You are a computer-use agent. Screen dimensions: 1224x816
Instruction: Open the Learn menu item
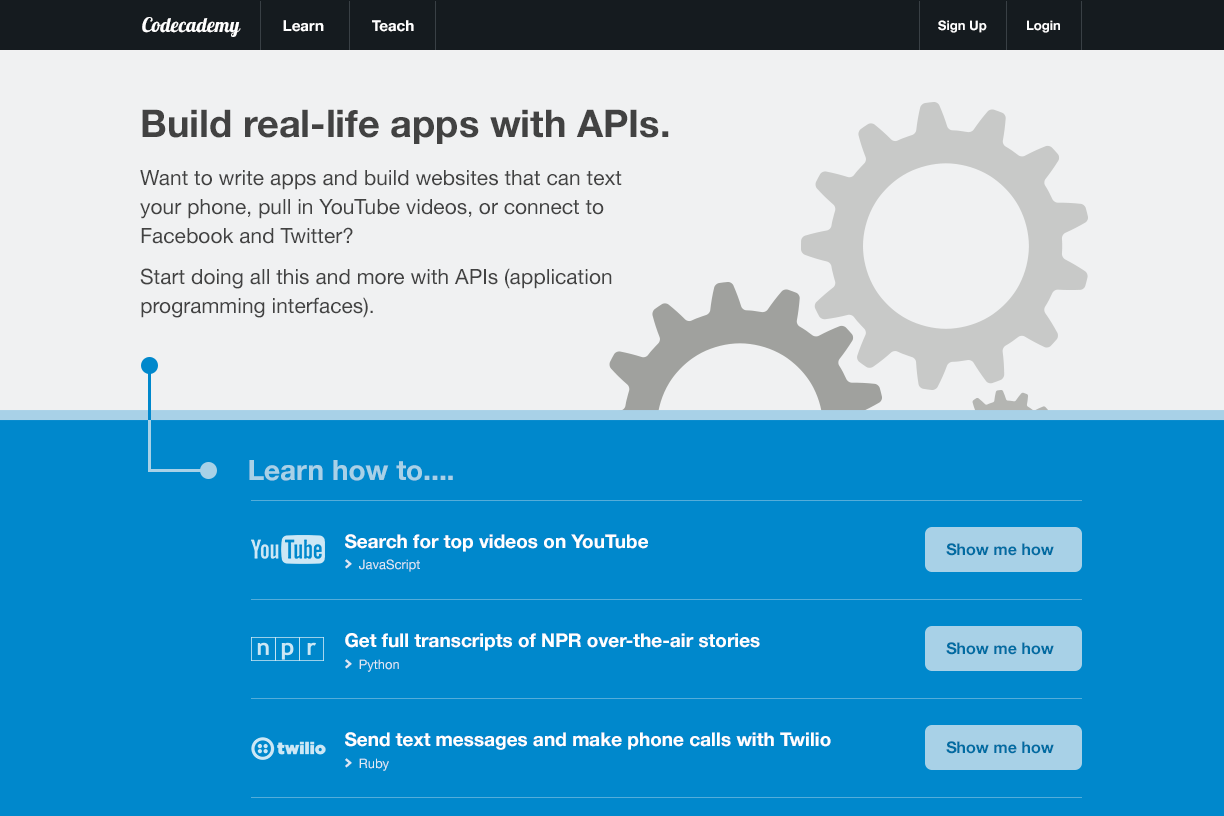pyautogui.click(x=303, y=26)
